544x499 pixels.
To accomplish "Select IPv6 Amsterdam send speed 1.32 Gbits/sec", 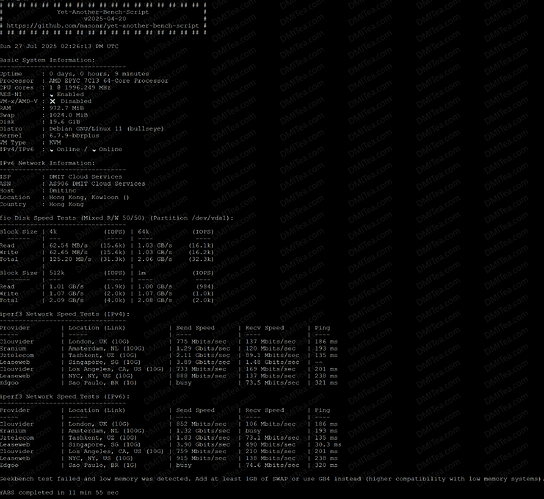I will click(x=203, y=431).
